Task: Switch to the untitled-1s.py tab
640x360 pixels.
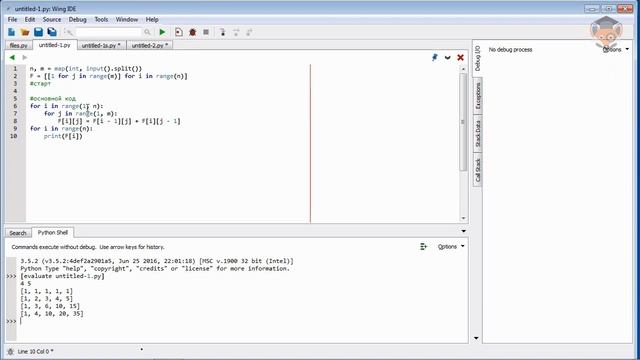Action: (101, 45)
